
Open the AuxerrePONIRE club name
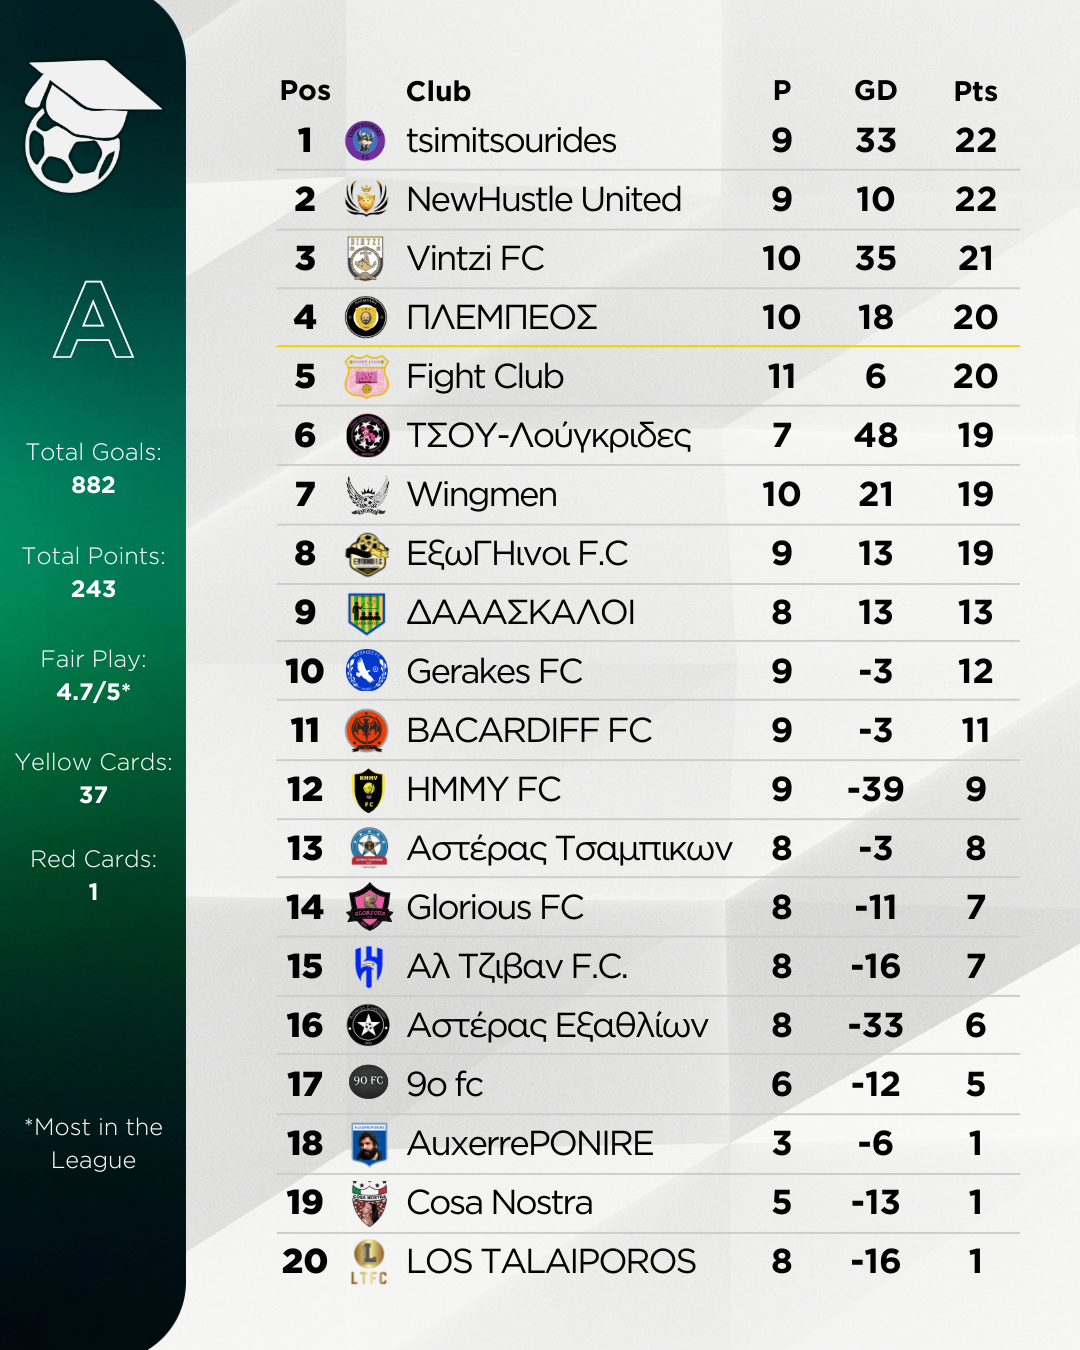530,1143
